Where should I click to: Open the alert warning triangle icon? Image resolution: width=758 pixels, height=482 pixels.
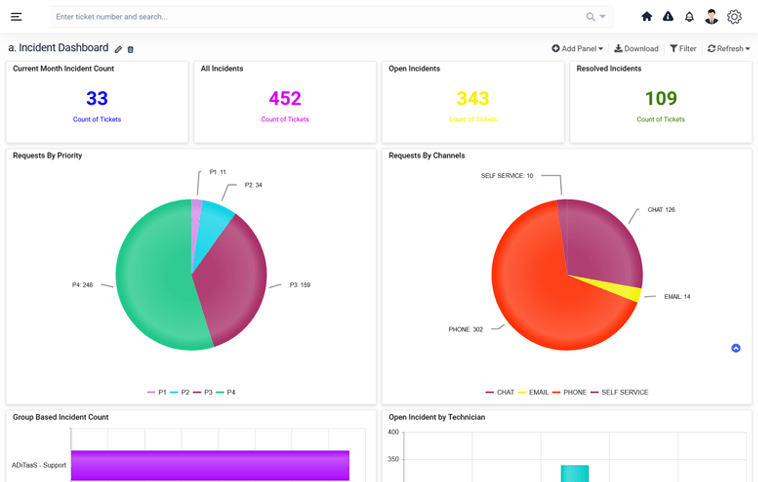[x=668, y=17]
